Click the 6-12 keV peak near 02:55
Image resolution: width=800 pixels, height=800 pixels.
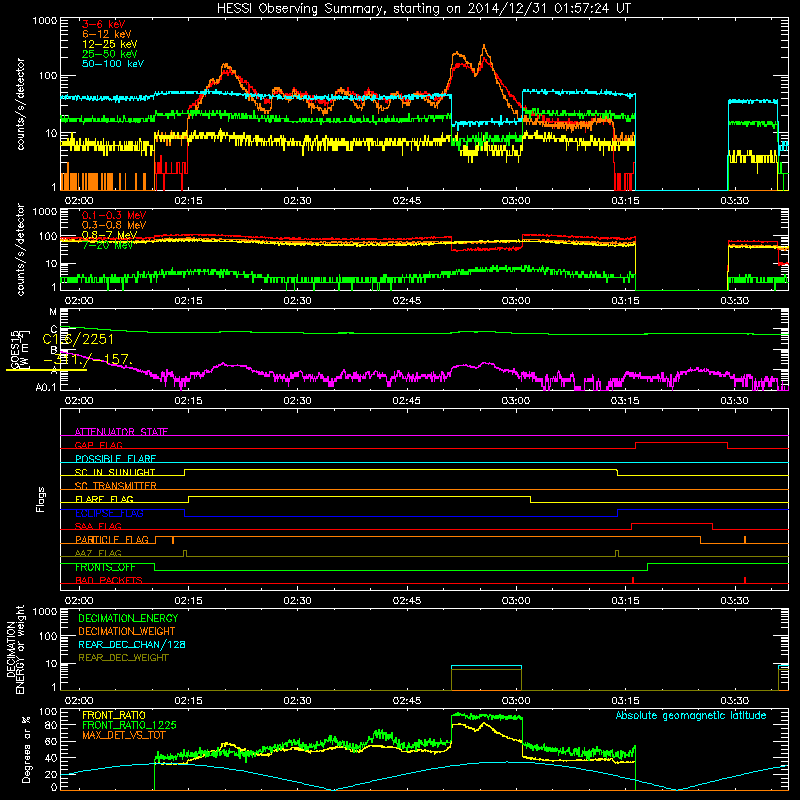tap(484, 47)
